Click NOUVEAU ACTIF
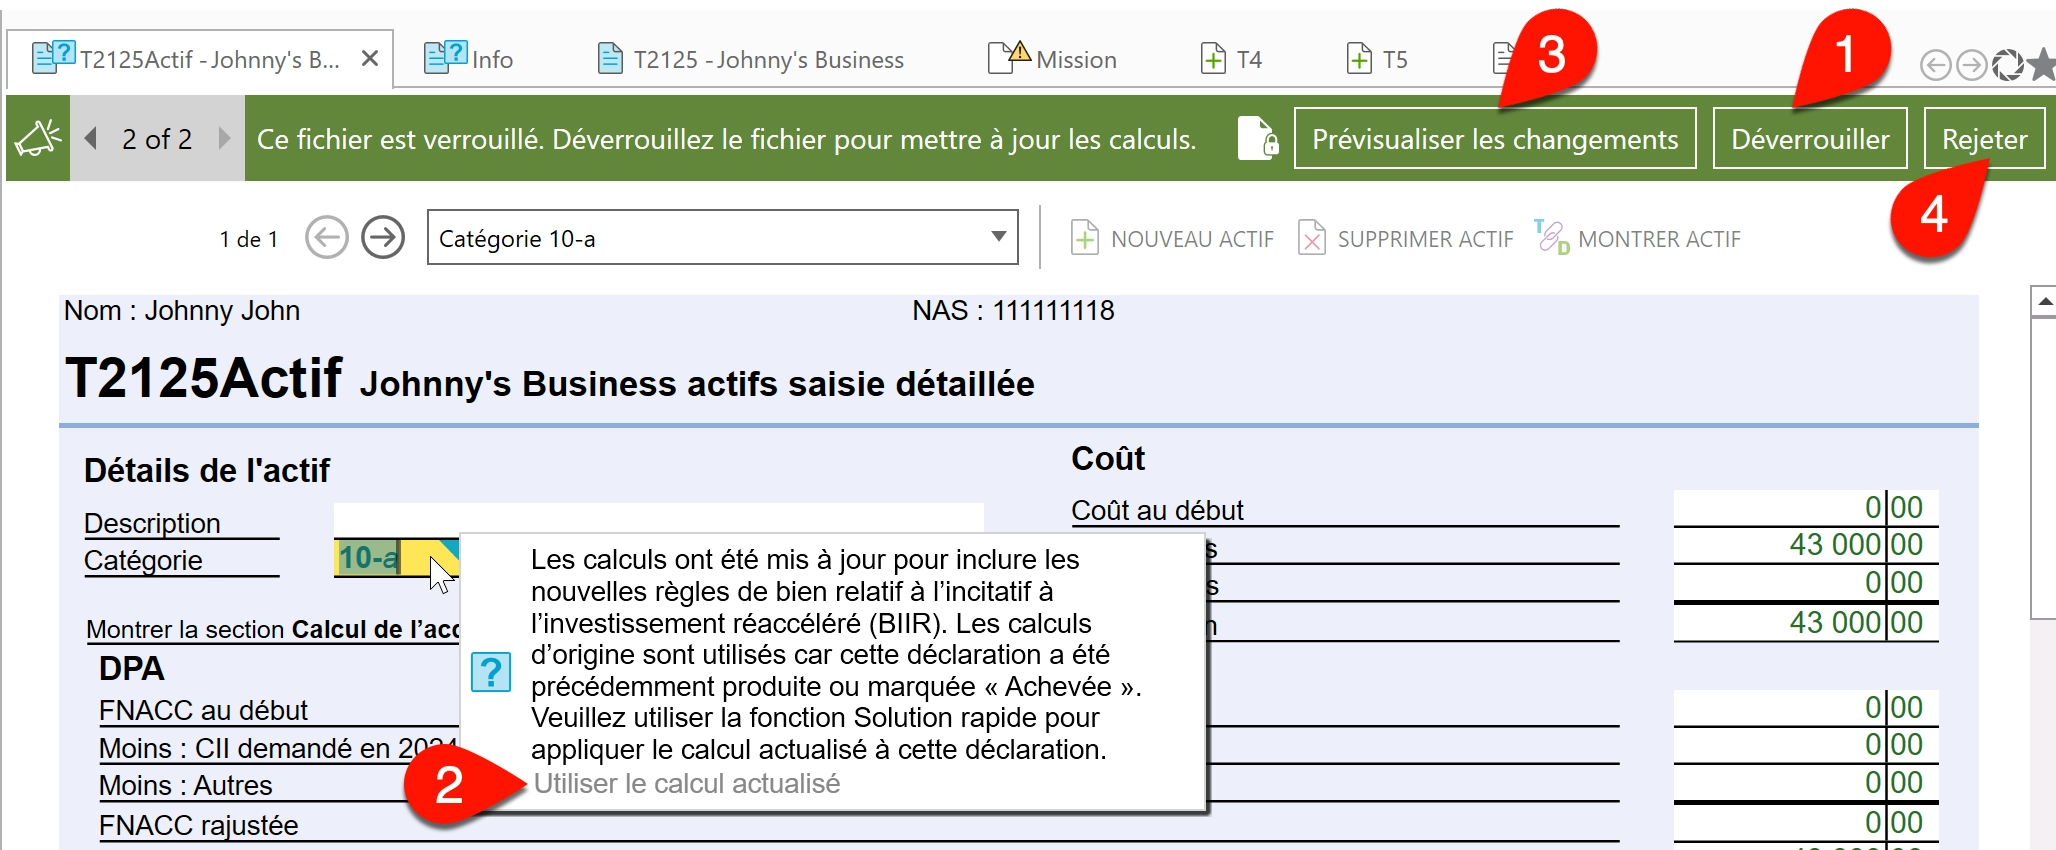The image size is (2056, 850). click(1172, 239)
